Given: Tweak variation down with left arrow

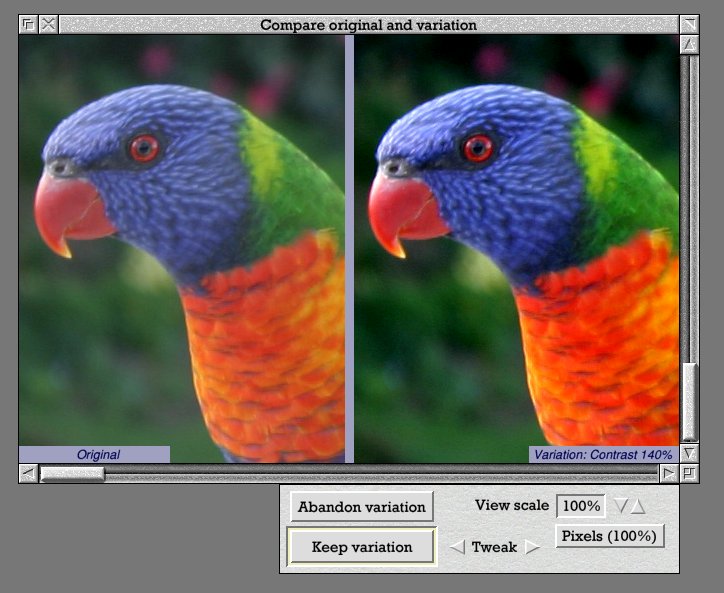Looking at the screenshot, I should point(457,547).
